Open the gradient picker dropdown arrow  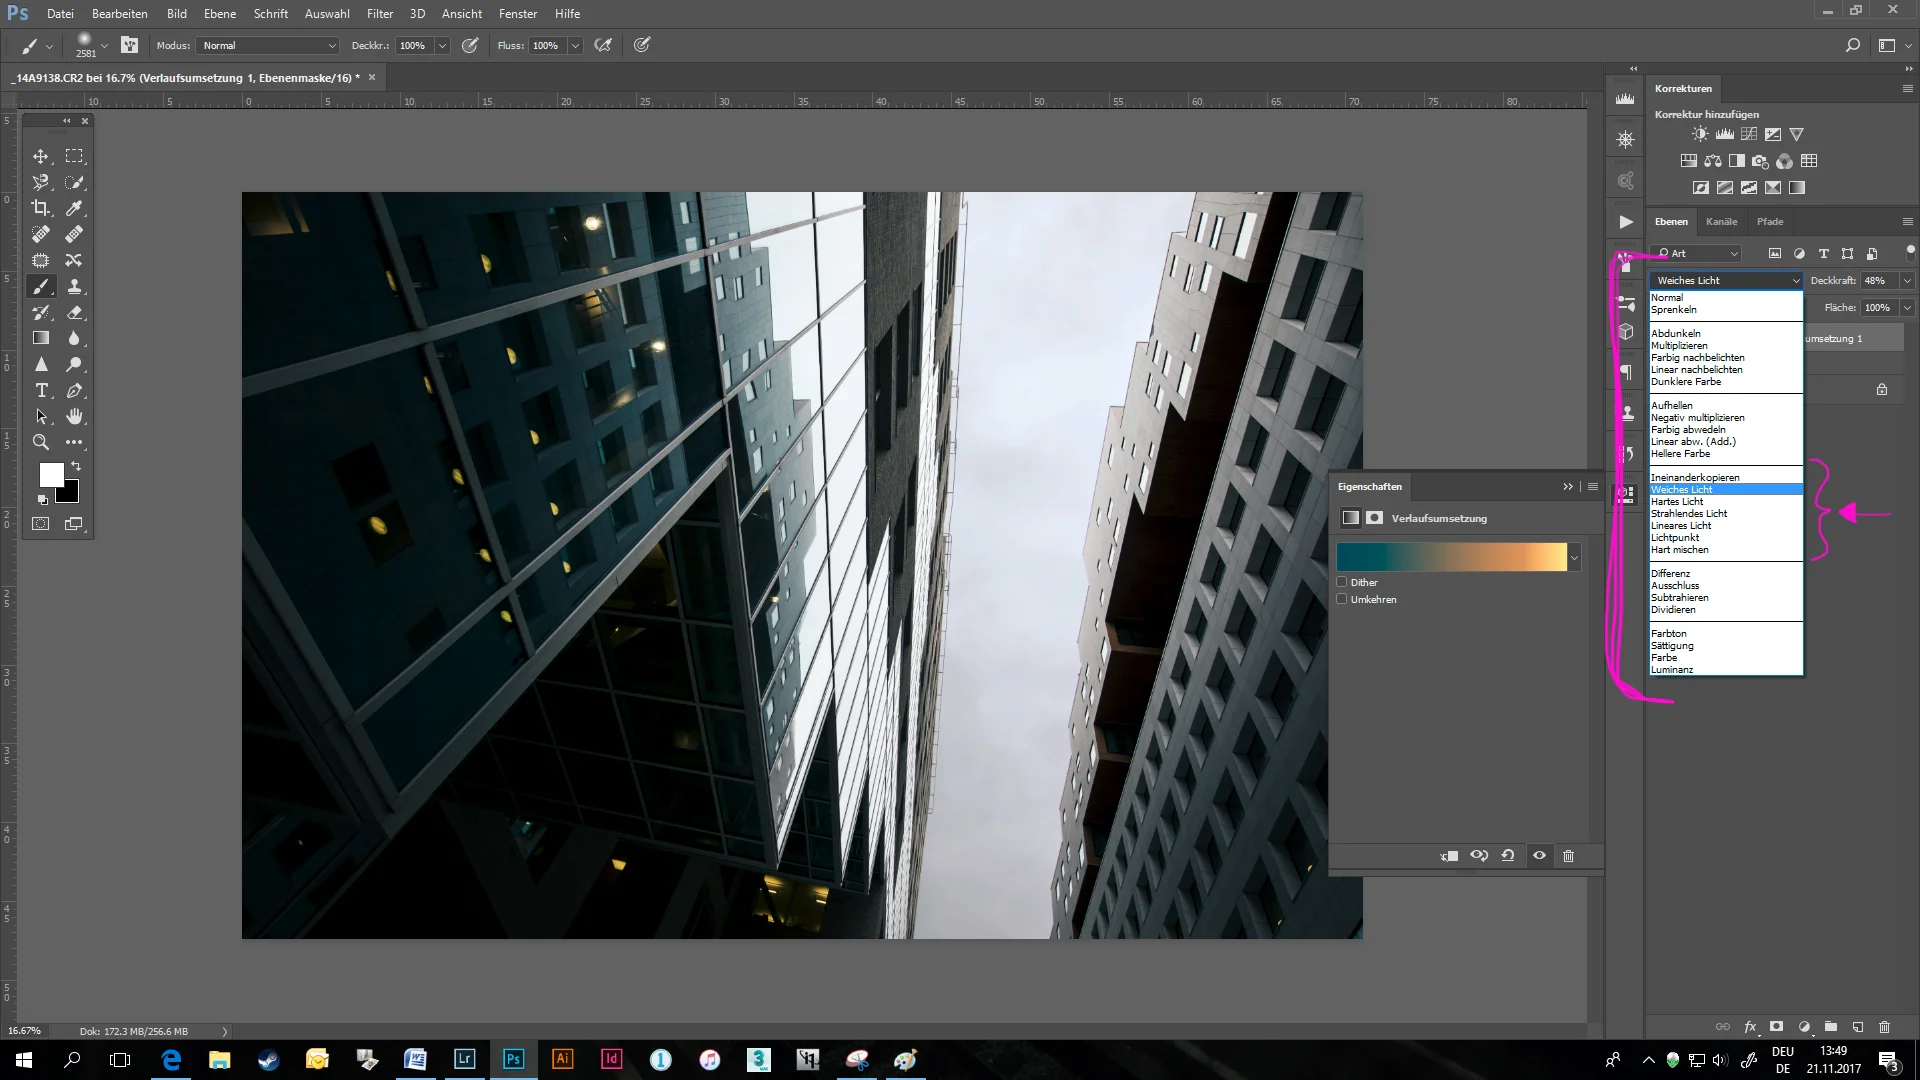[1574, 558]
